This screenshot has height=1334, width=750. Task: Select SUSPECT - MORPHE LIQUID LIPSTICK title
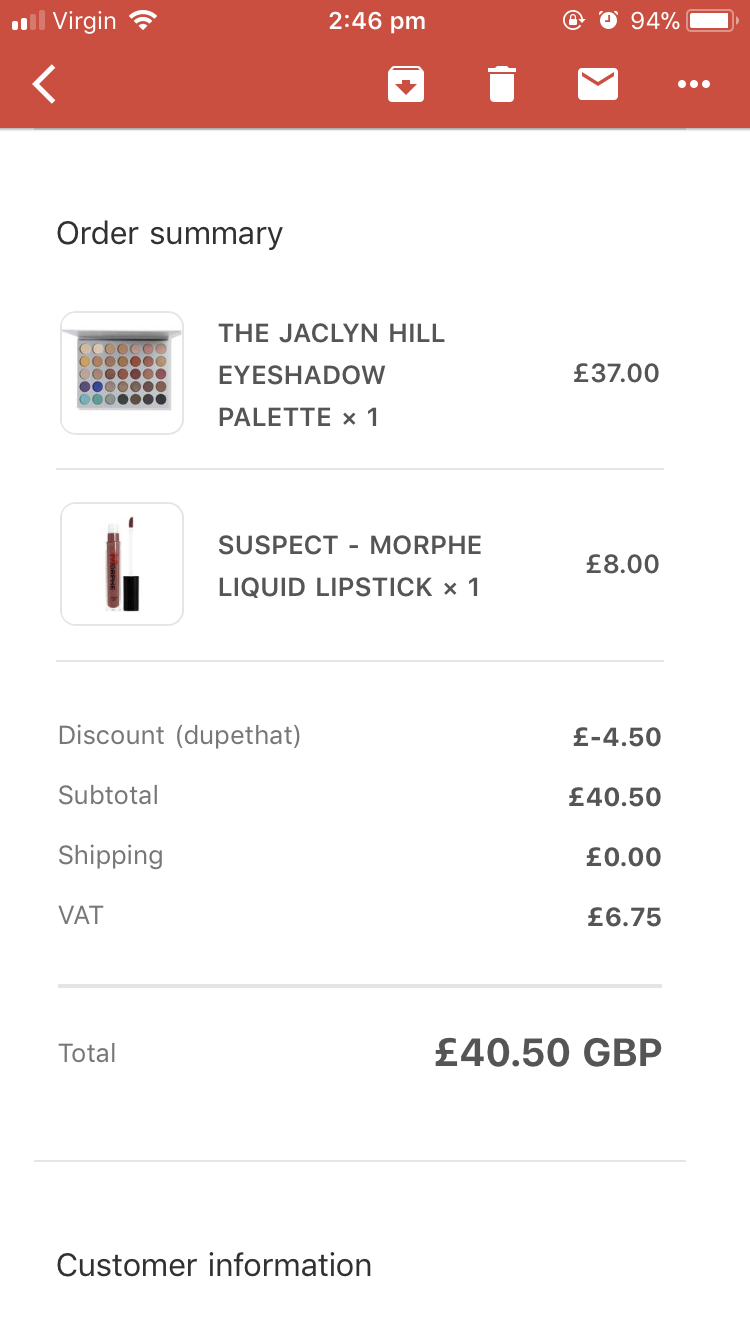tap(350, 566)
